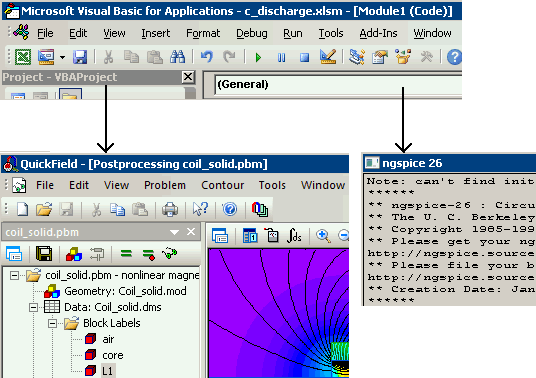This screenshot has width=536, height=378.
Task: Click the ngspice 26 title bar icon
Action: coord(372,163)
